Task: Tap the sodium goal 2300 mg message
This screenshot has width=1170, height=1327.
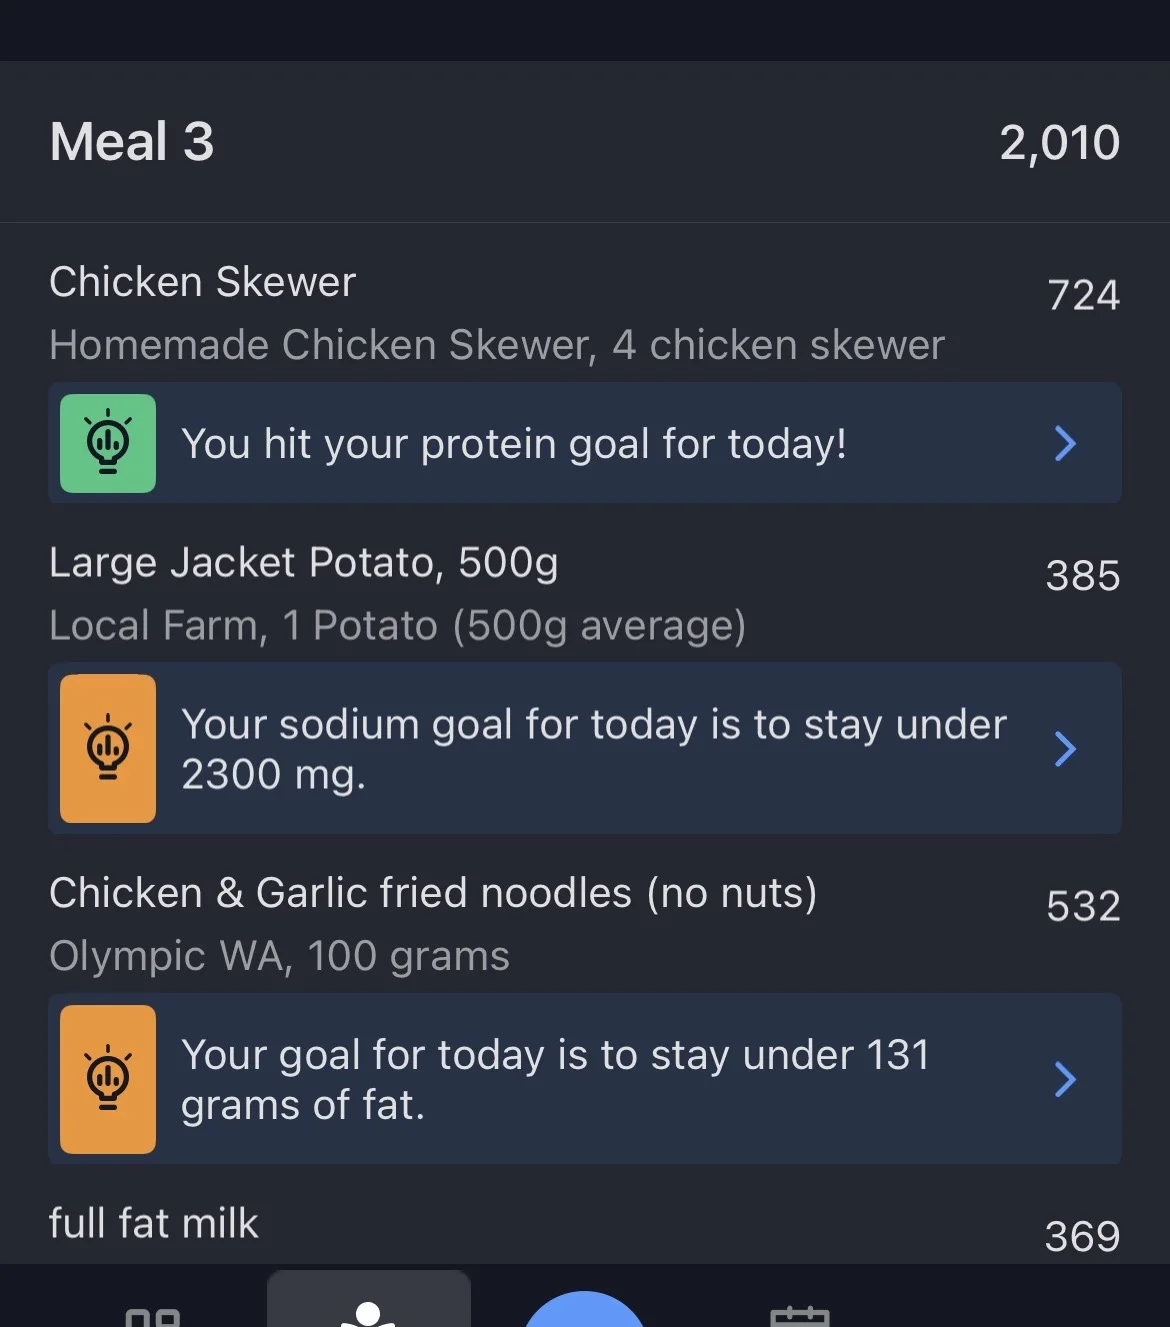Action: point(593,749)
